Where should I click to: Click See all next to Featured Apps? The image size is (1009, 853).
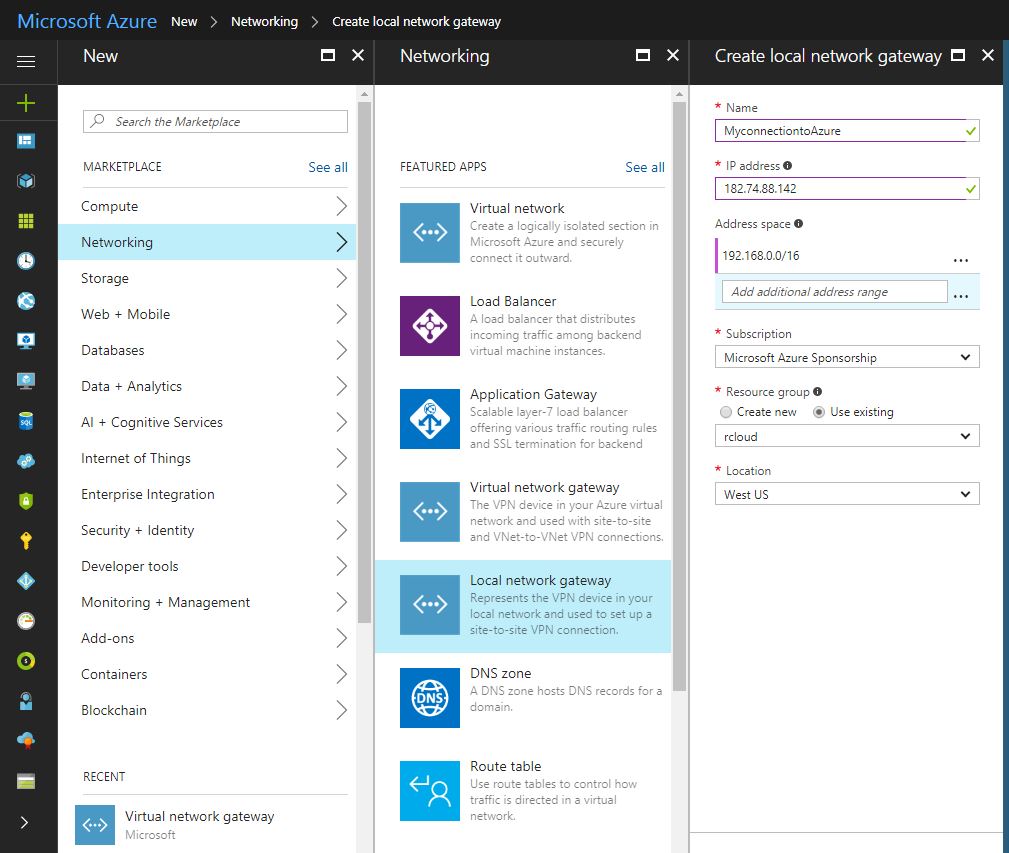point(644,167)
